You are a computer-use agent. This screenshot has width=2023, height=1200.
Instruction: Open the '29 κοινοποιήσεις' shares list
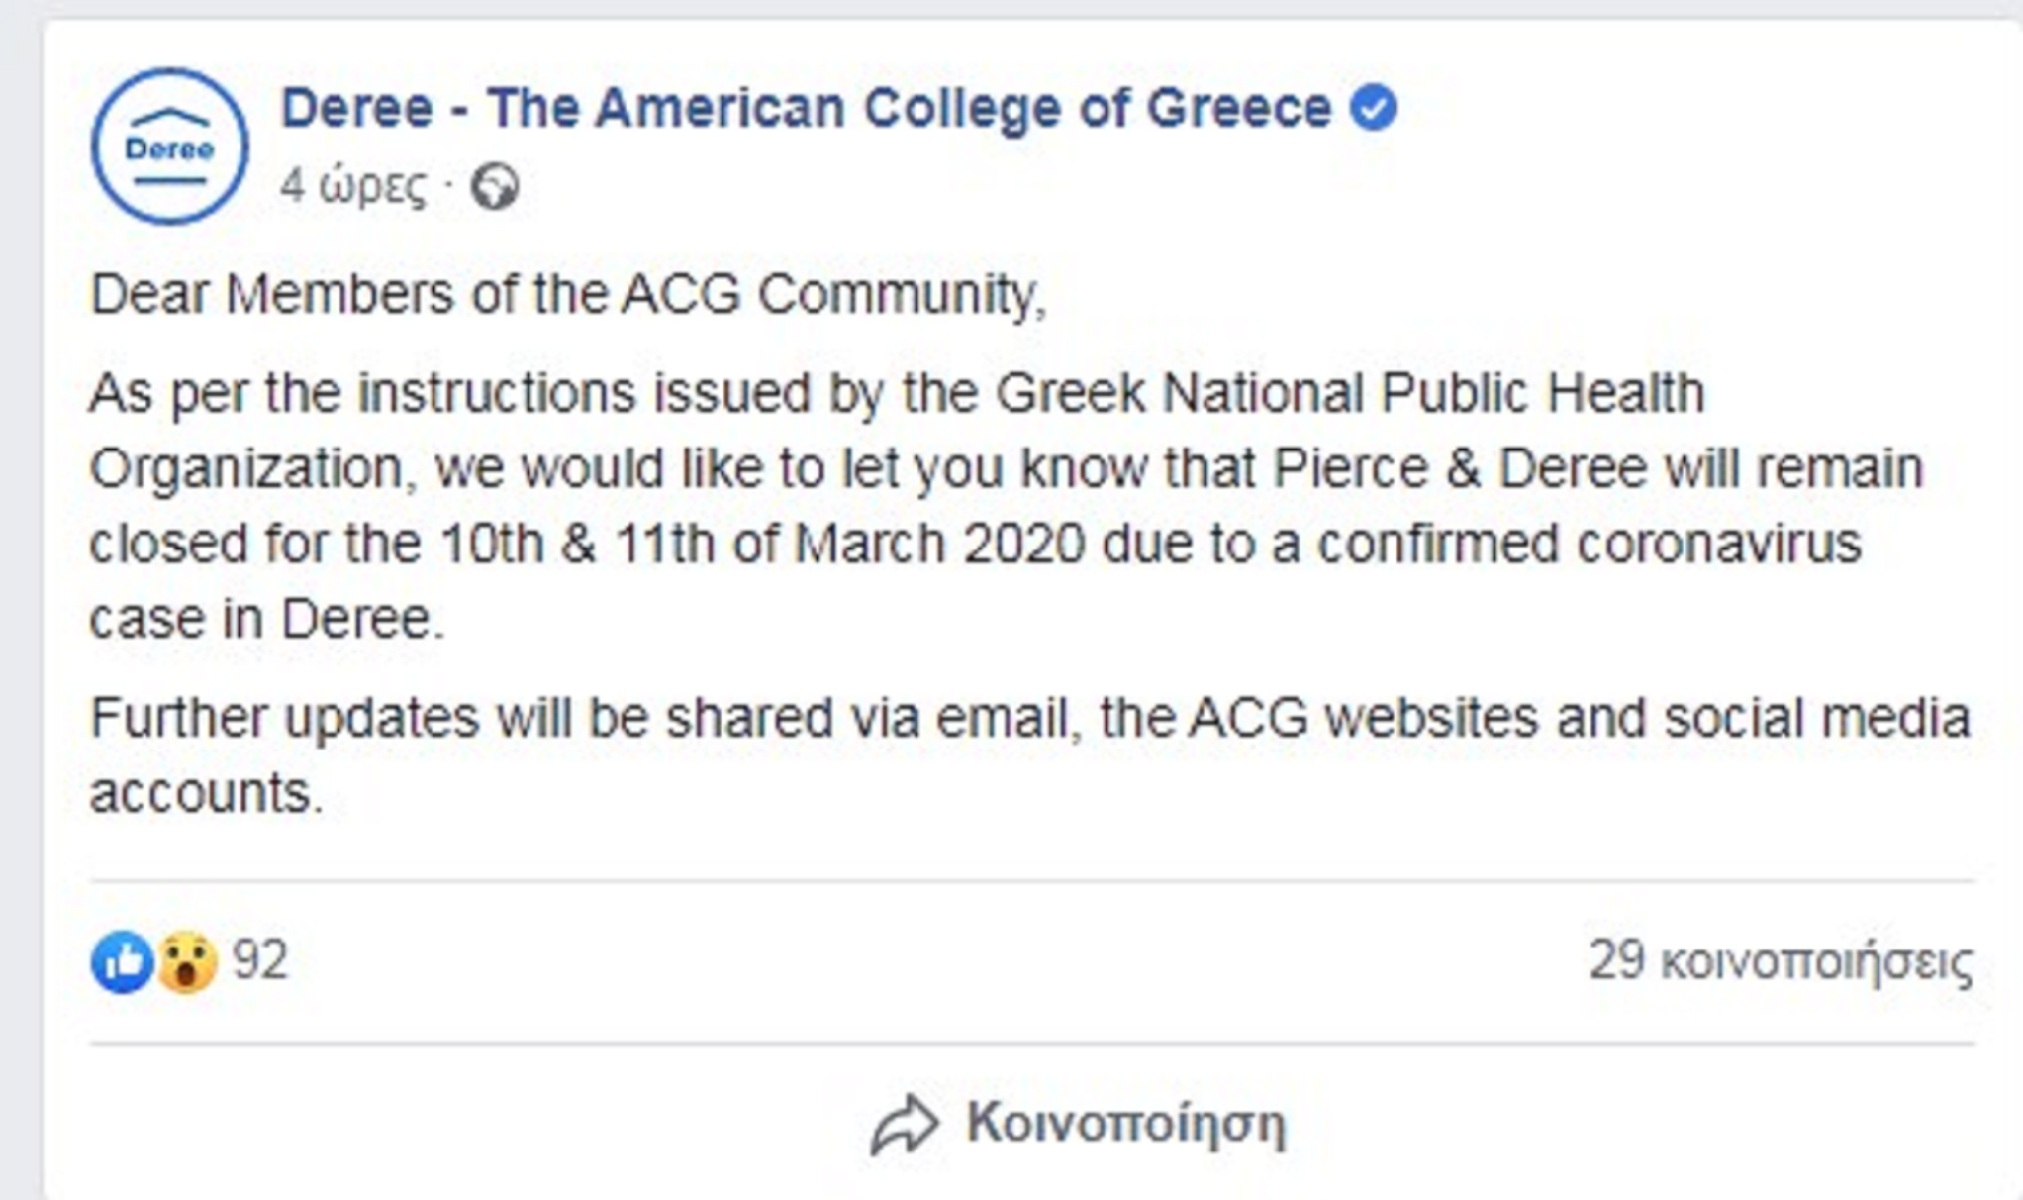tap(1781, 961)
